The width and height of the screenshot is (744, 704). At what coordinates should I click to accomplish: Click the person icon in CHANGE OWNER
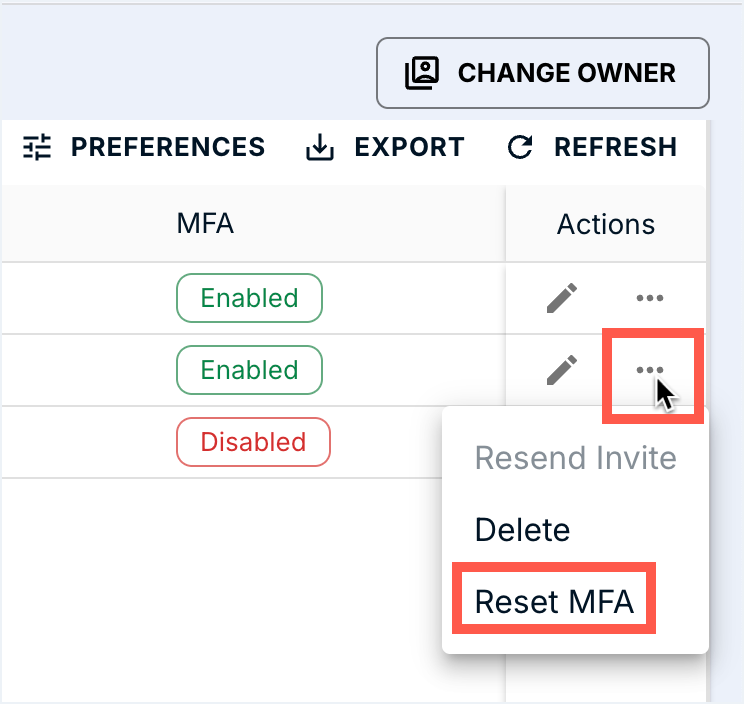[423, 73]
